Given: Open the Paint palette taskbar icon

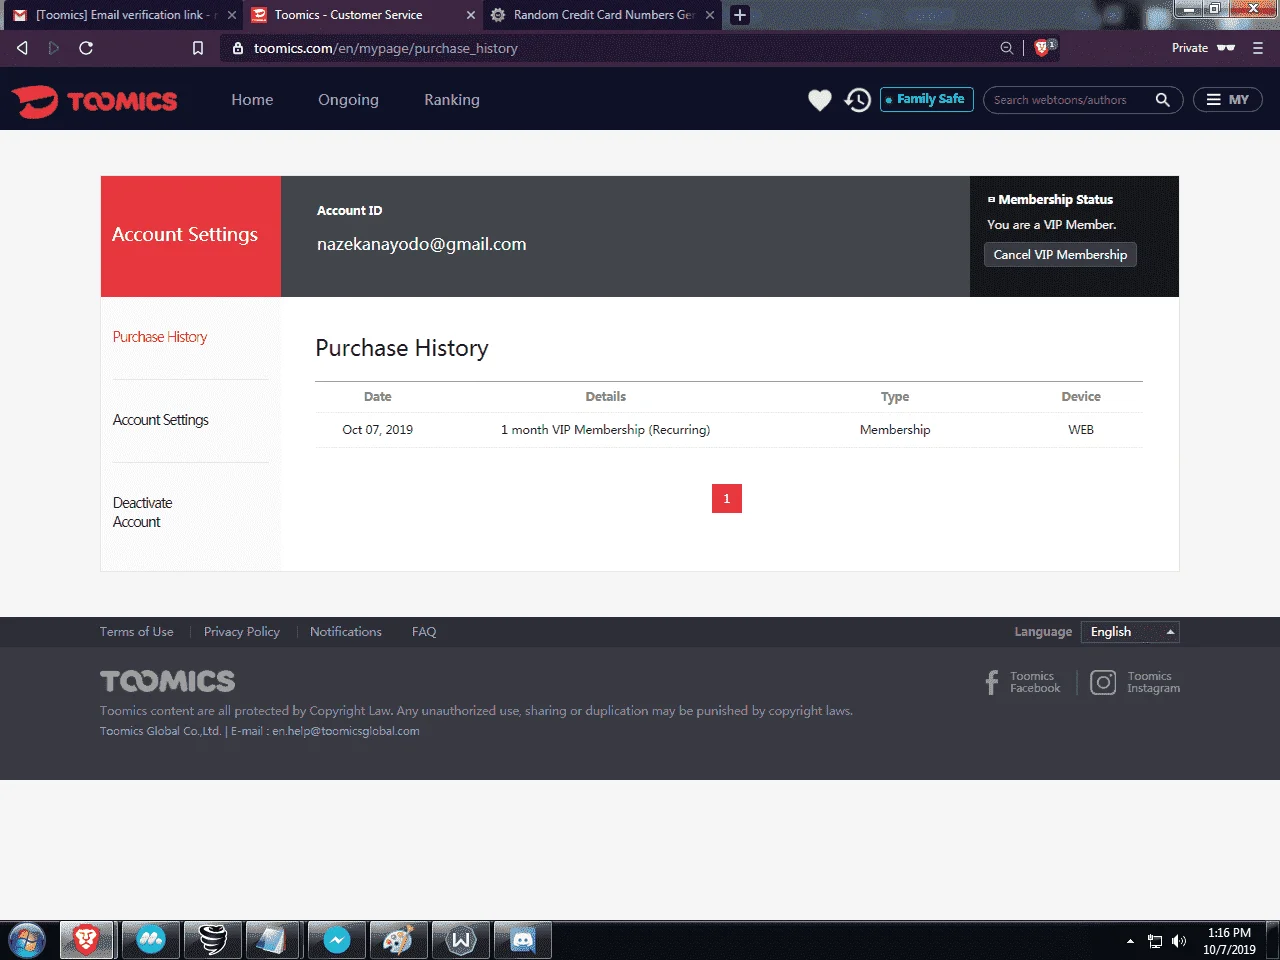Looking at the screenshot, I should [x=398, y=941].
